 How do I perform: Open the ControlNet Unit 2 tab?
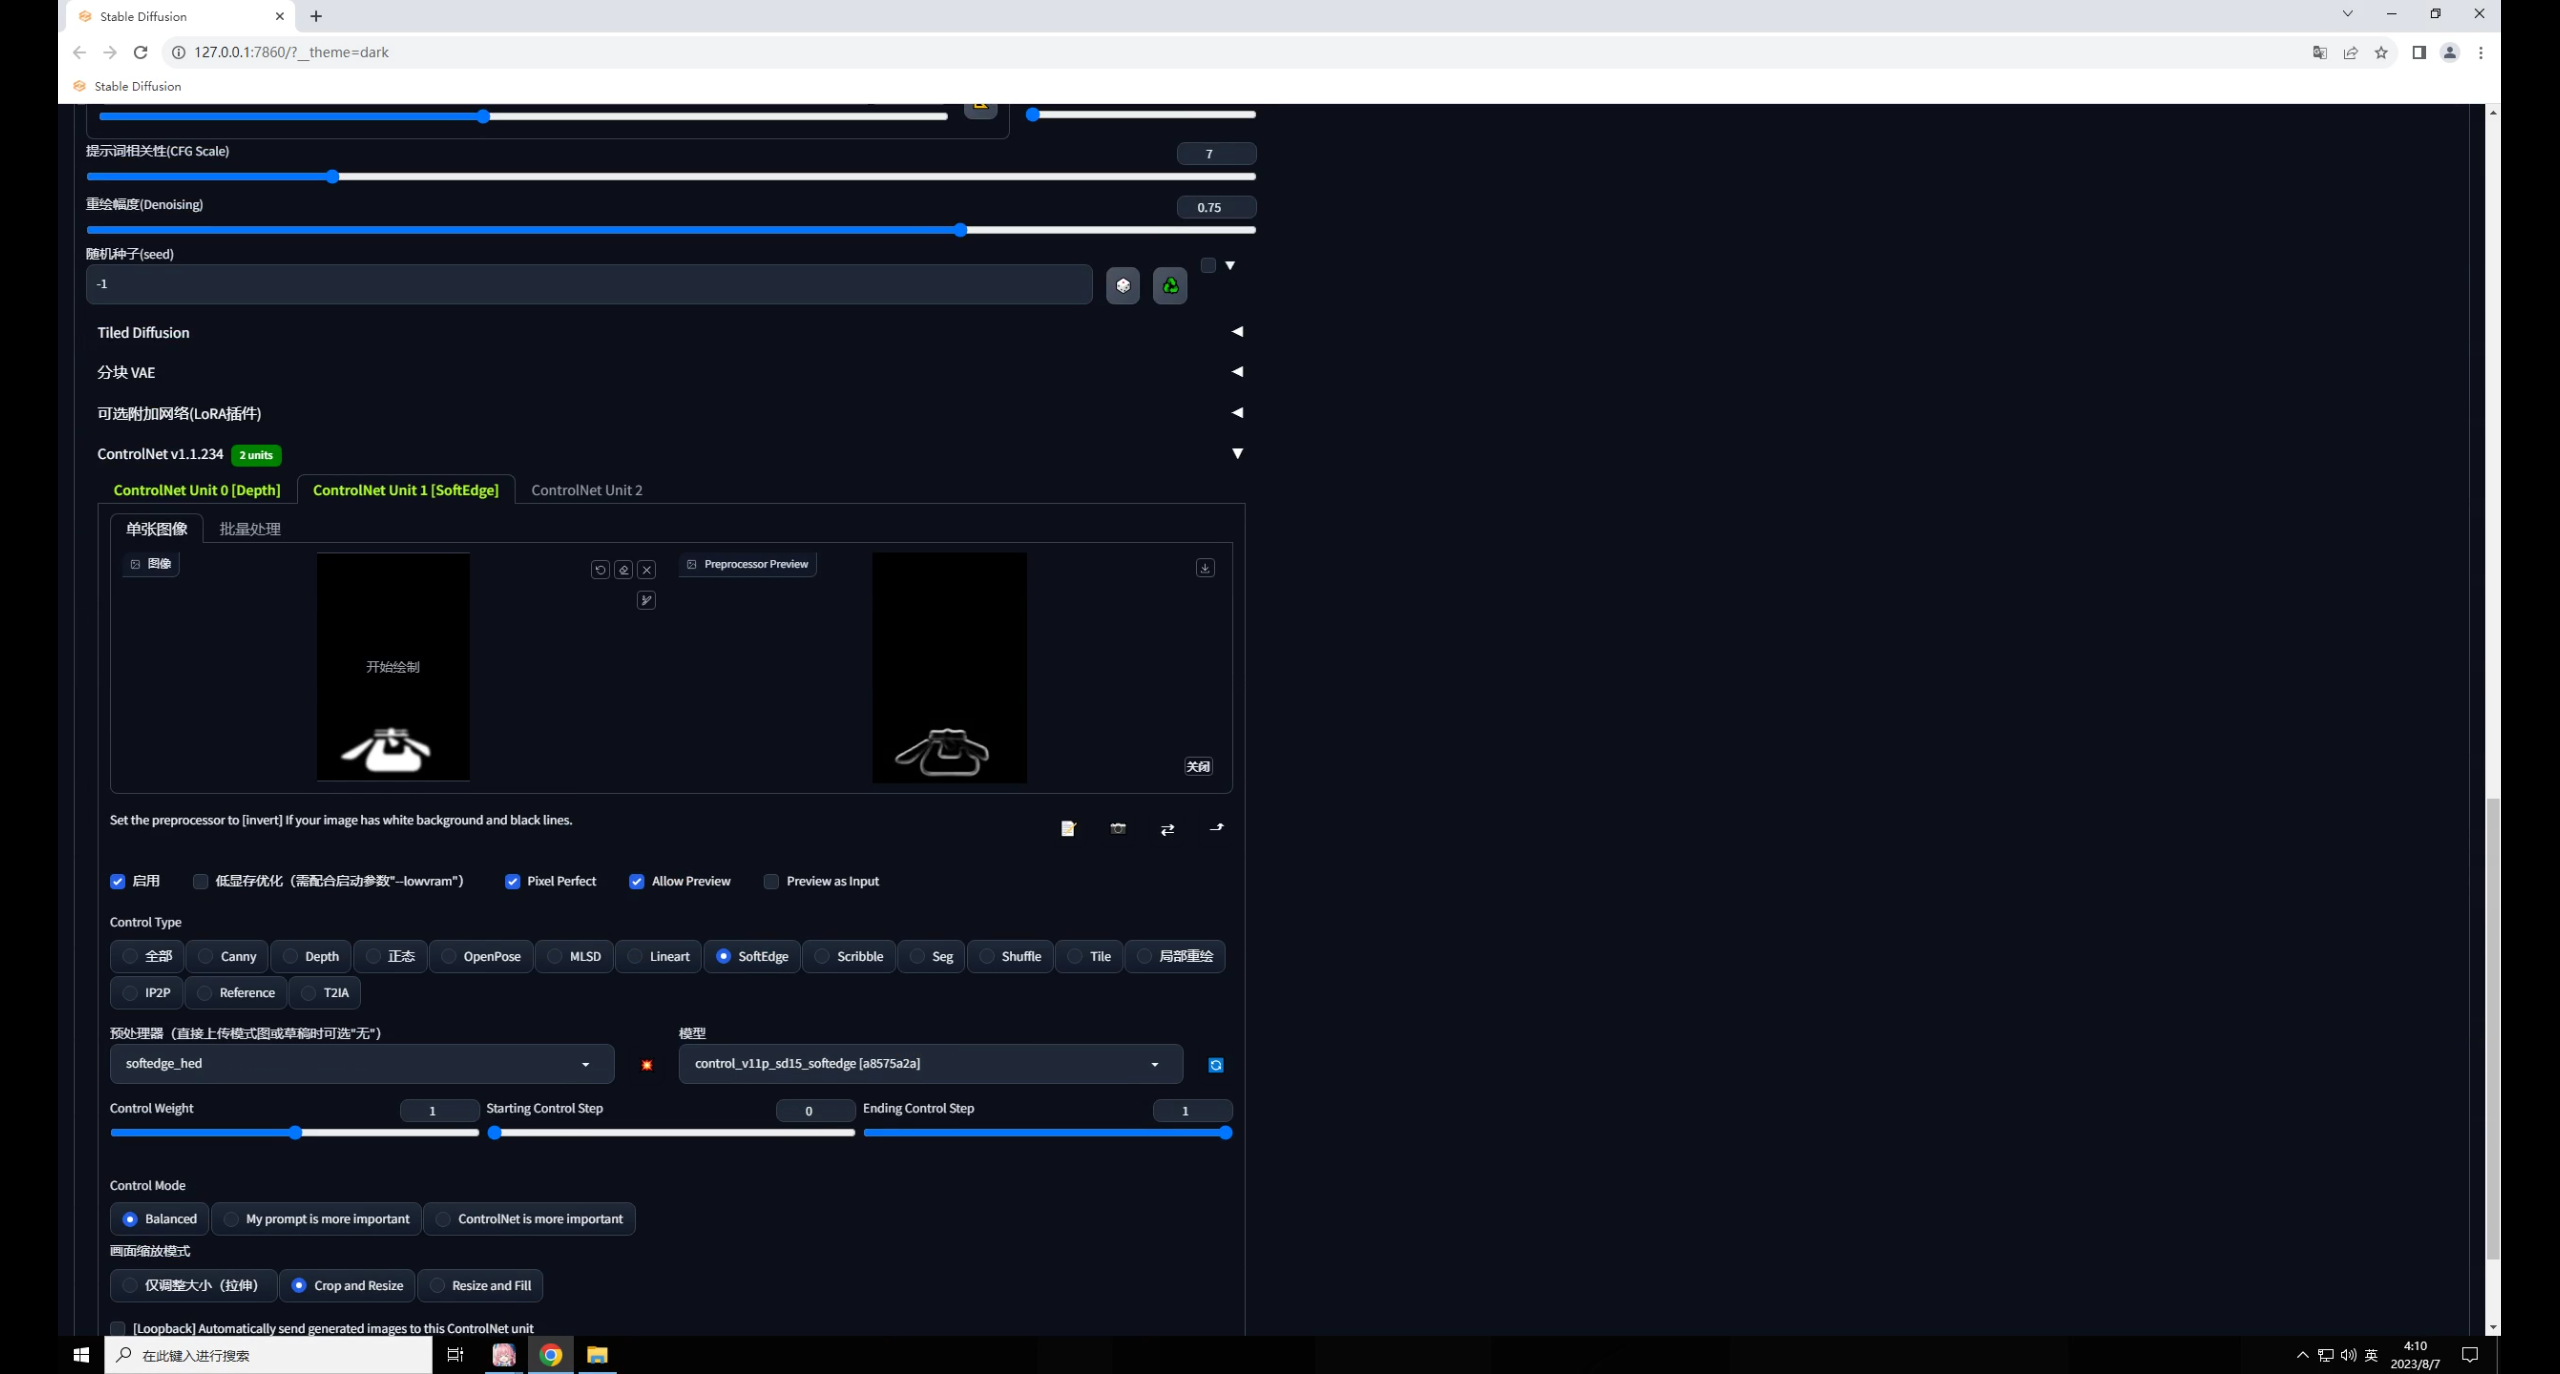[x=587, y=490]
